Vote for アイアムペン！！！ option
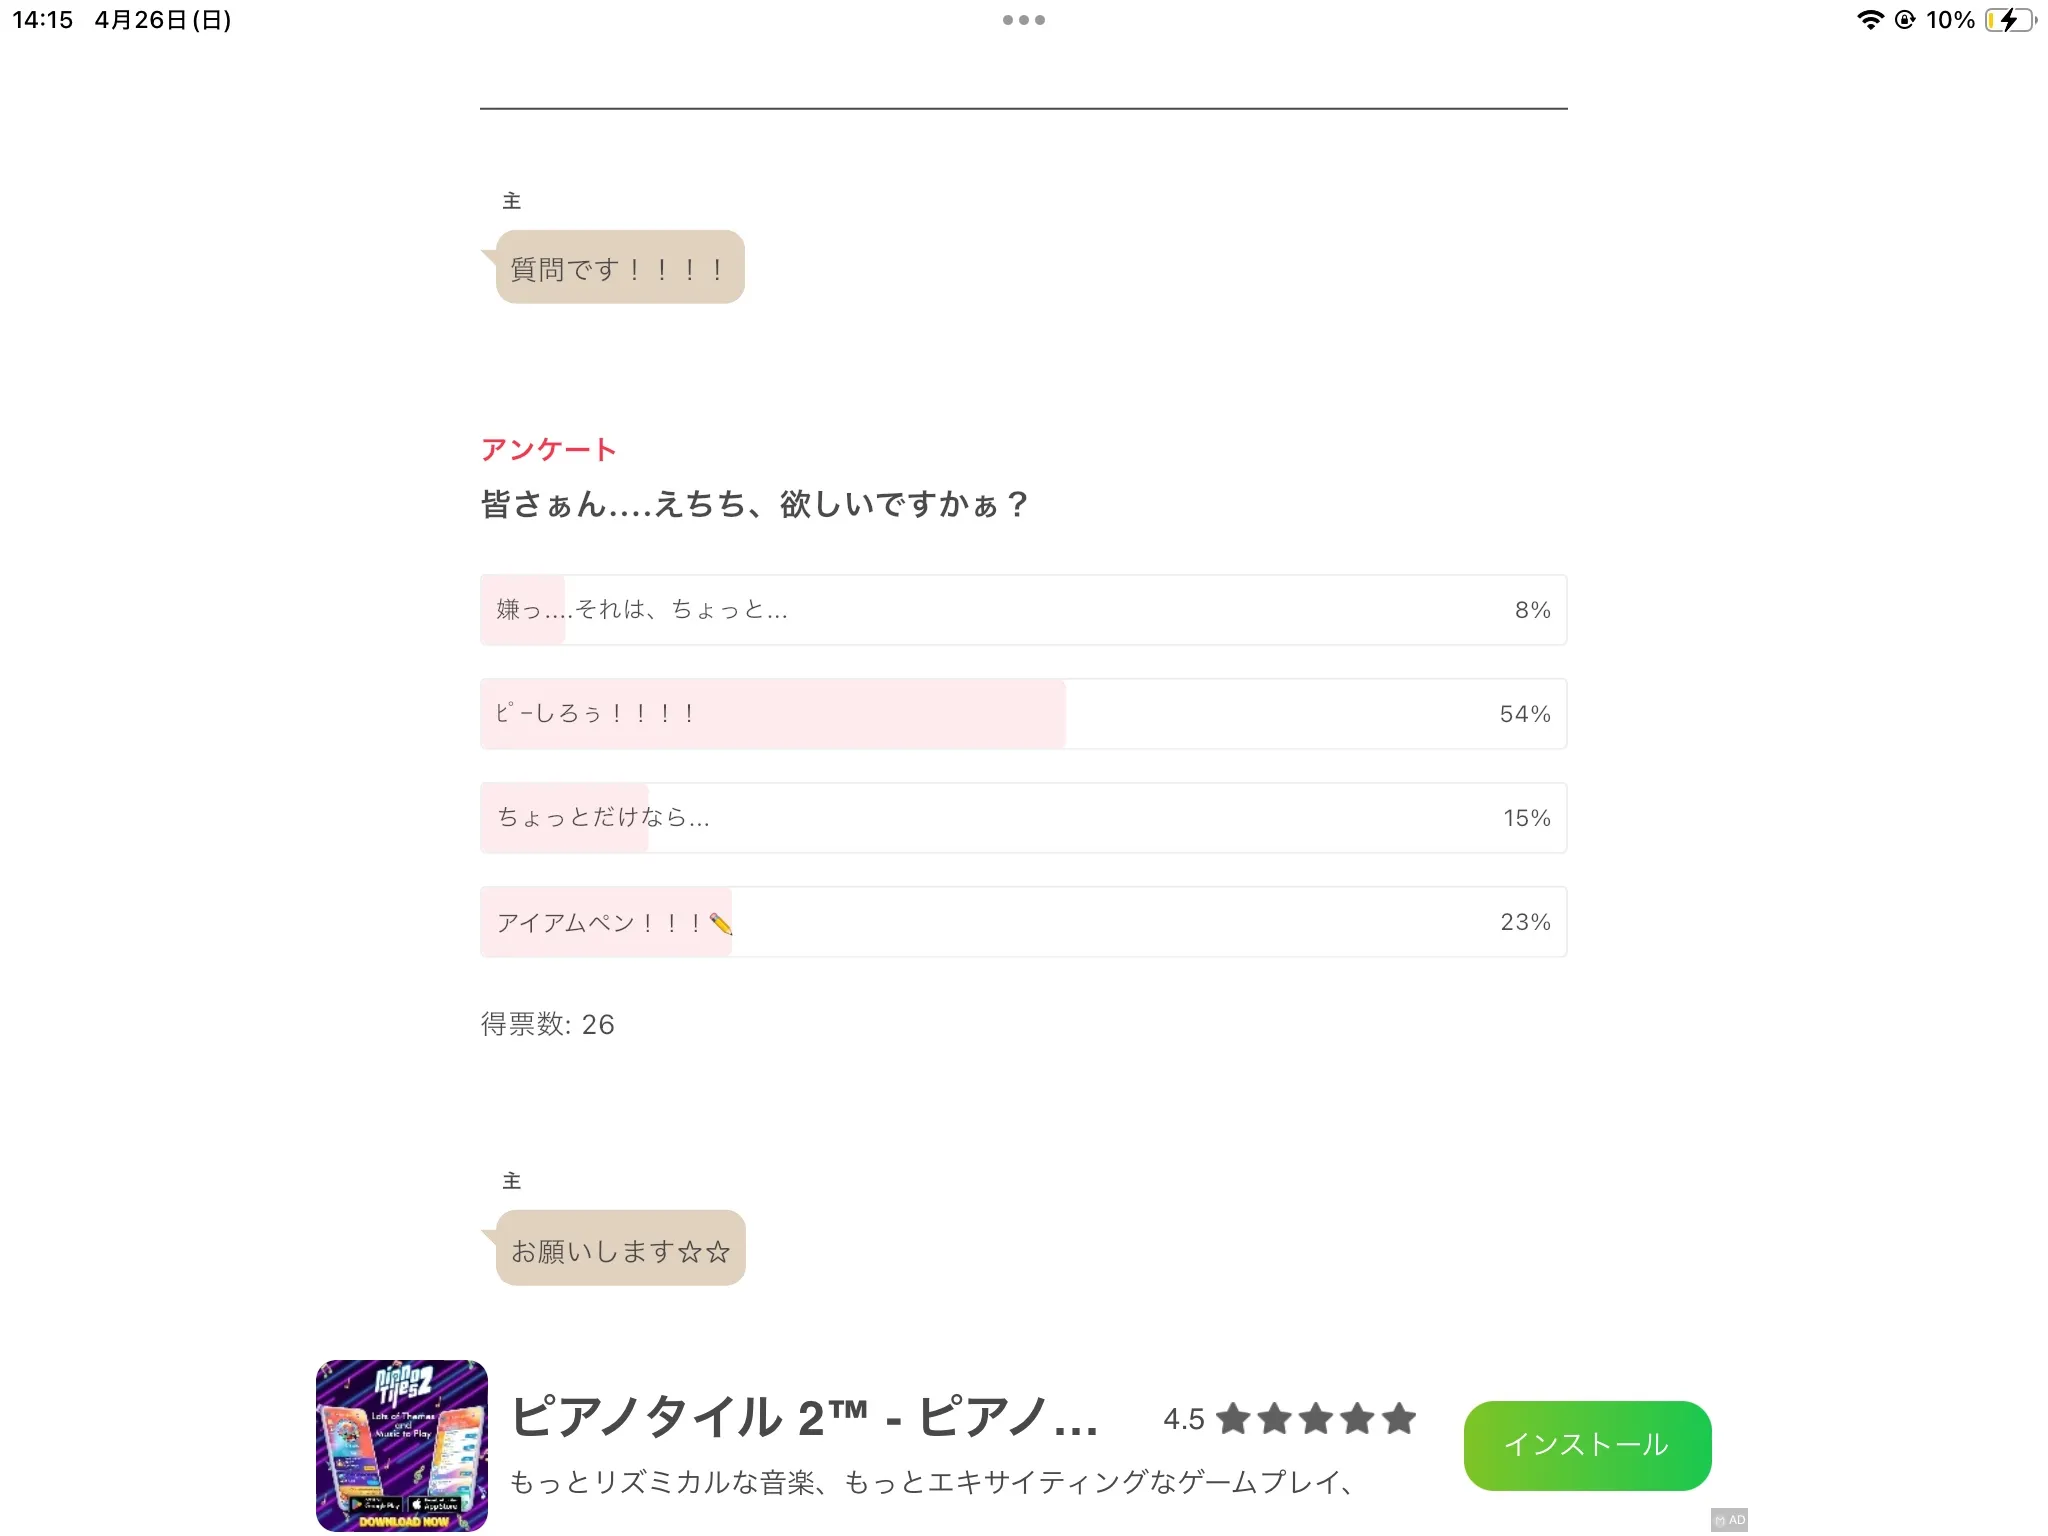The height and width of the screenshot is (1536, 2048). [1023, 922]
